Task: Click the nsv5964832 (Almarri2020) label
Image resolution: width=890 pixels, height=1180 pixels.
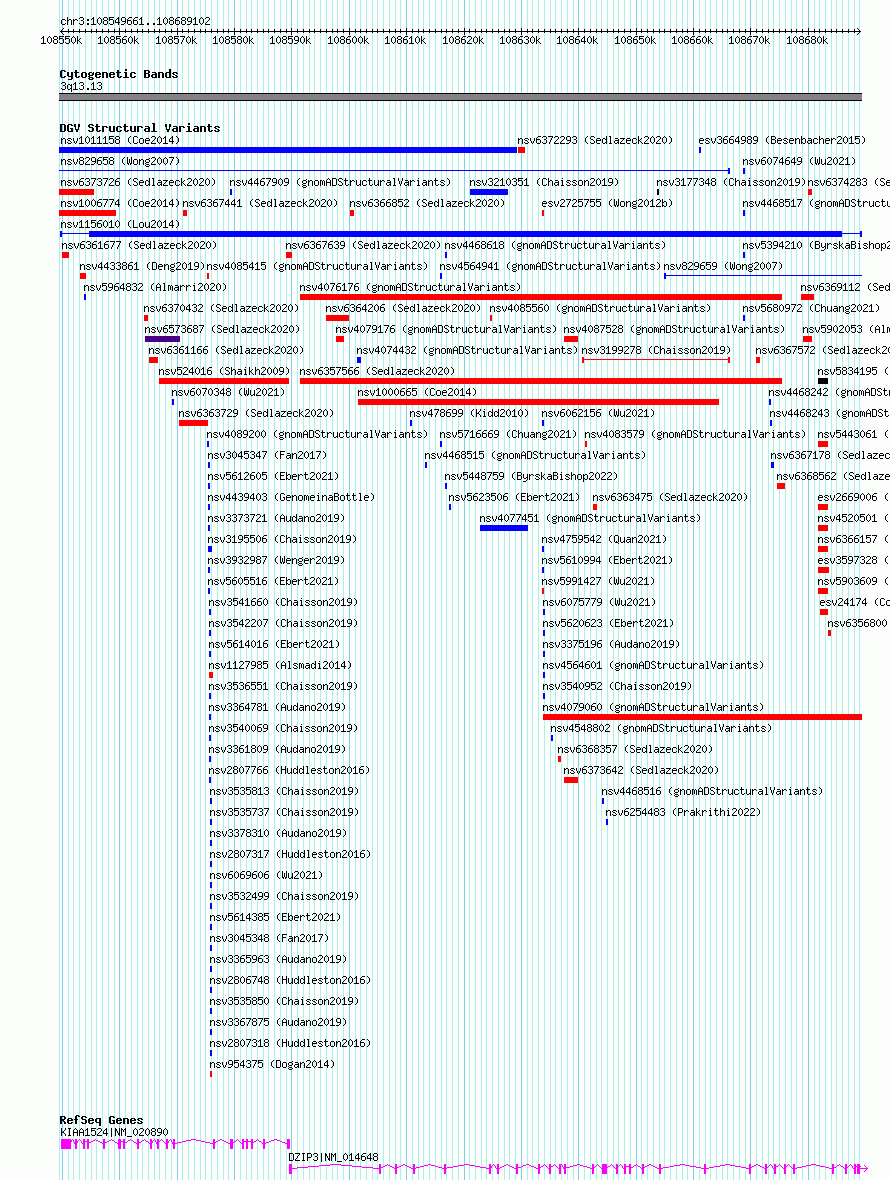Action: pyautogui.click(x=155, y=288)
